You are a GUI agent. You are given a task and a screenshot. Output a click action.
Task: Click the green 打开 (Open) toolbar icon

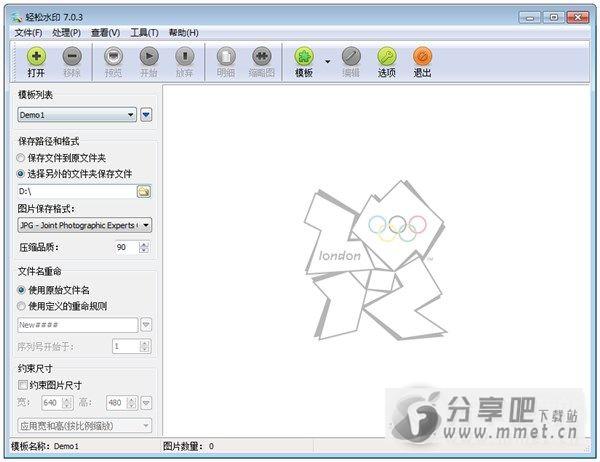36,57
